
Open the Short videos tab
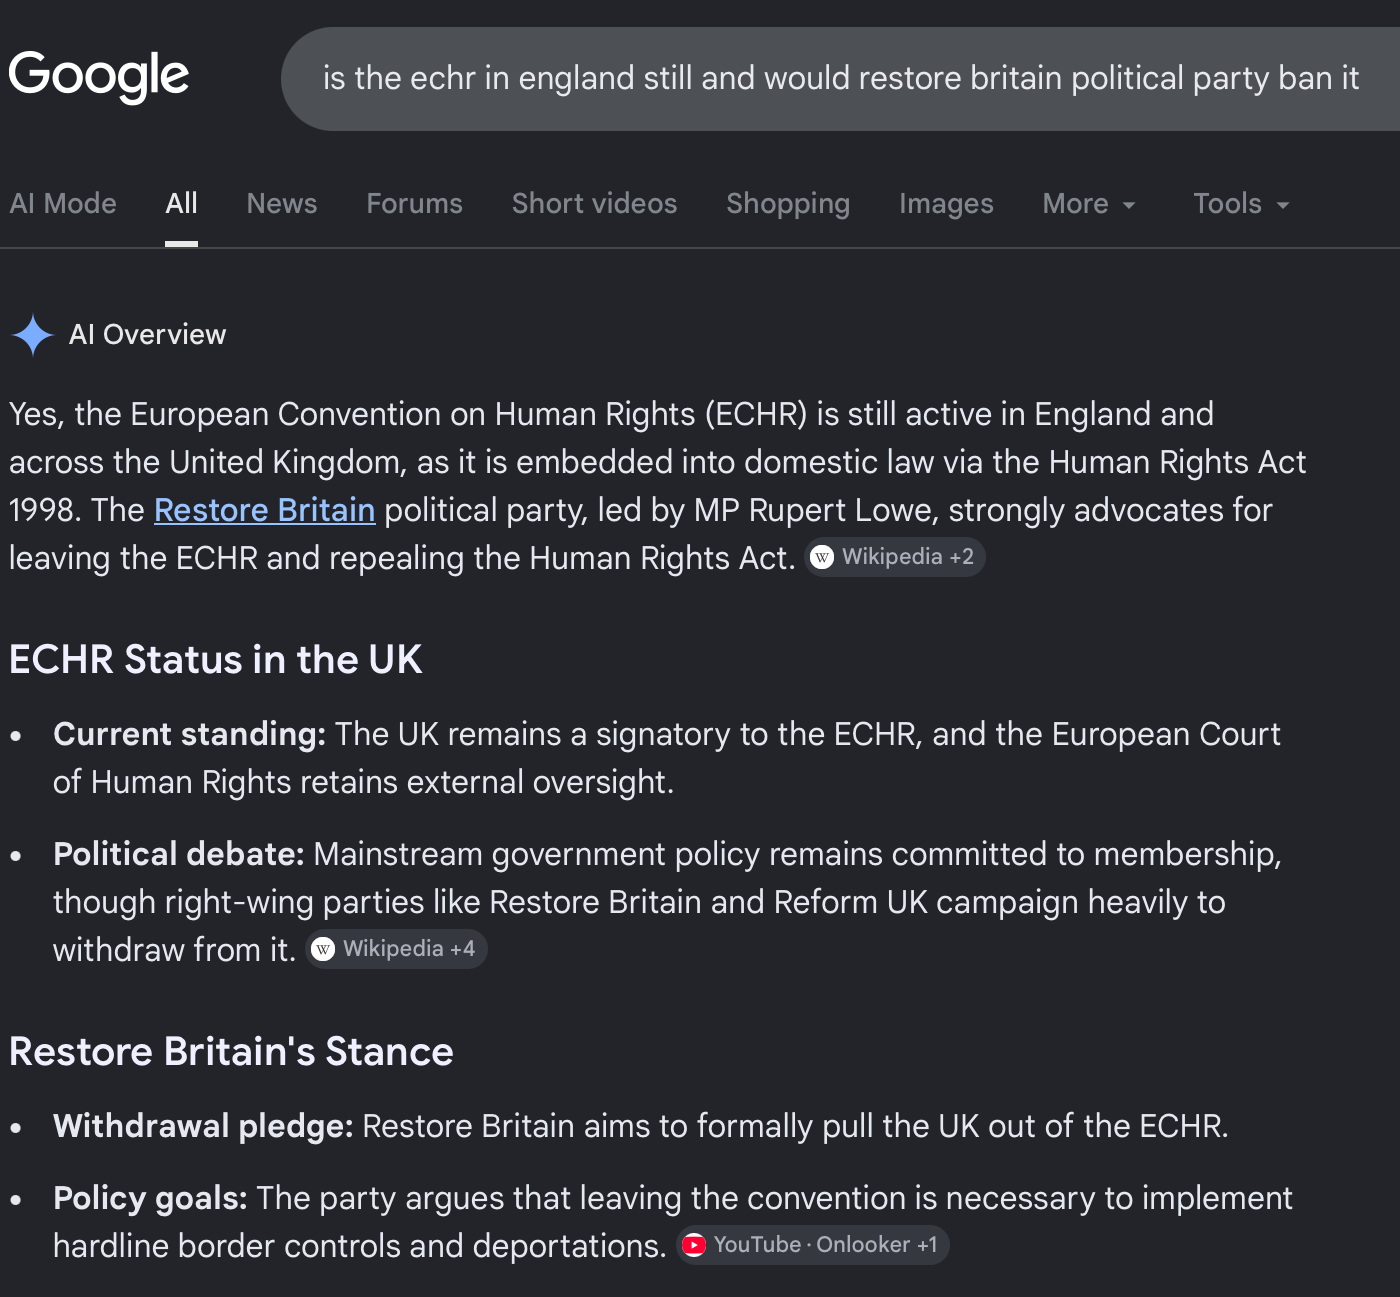point(594,204)
